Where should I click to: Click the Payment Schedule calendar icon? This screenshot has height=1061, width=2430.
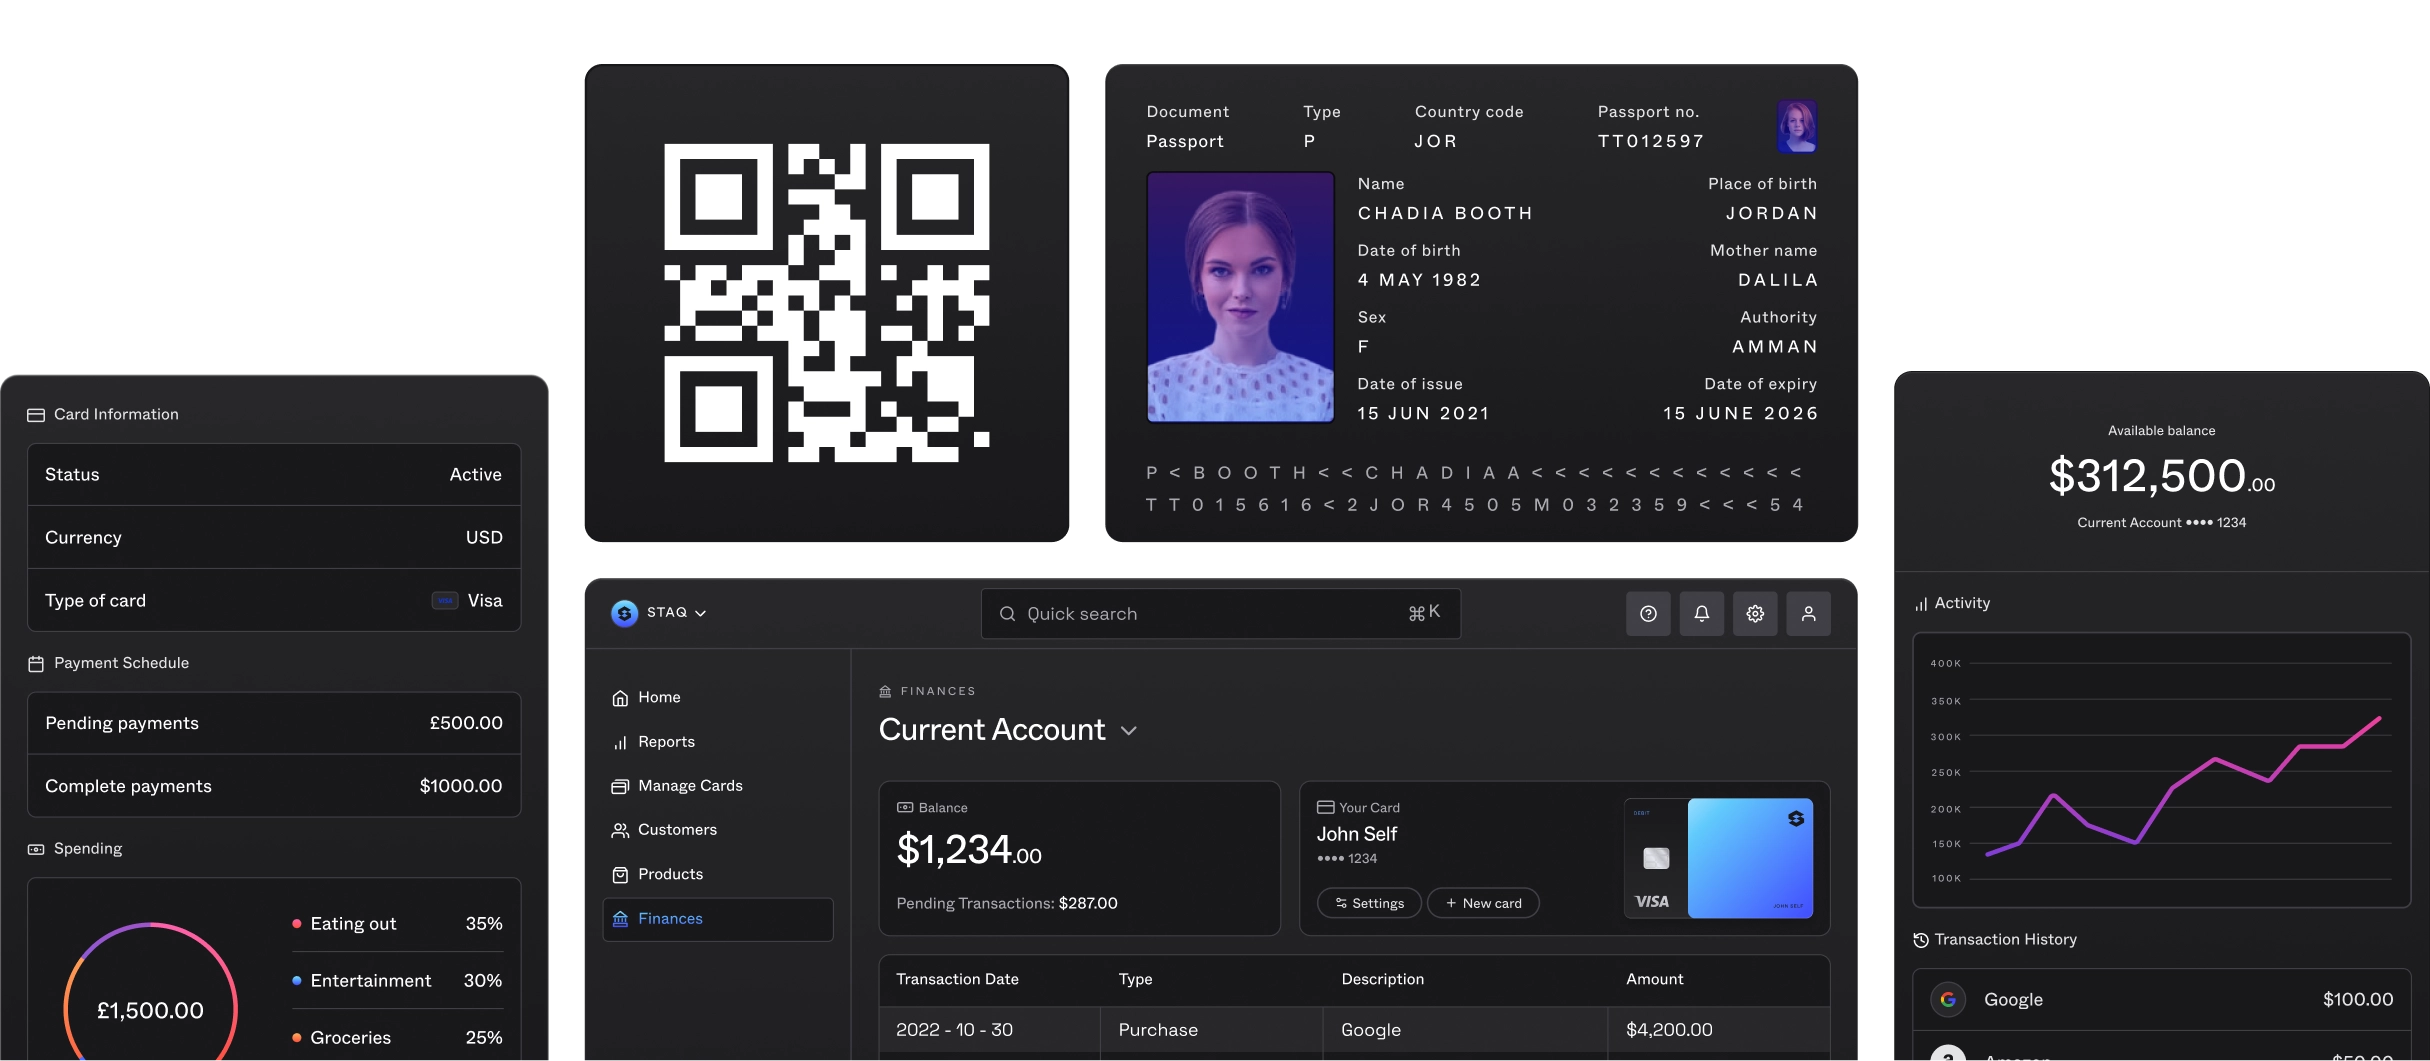click(36, 664)
